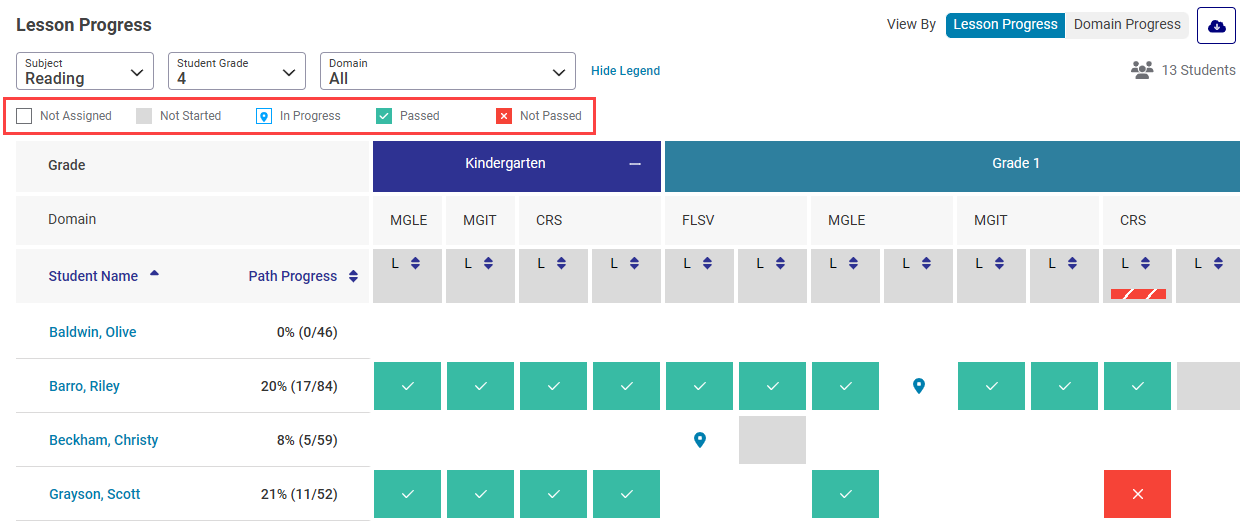Click Scott Grayson's red not-passed X cell
This screenshot has width=1246, height=522.
[1137, 494]
